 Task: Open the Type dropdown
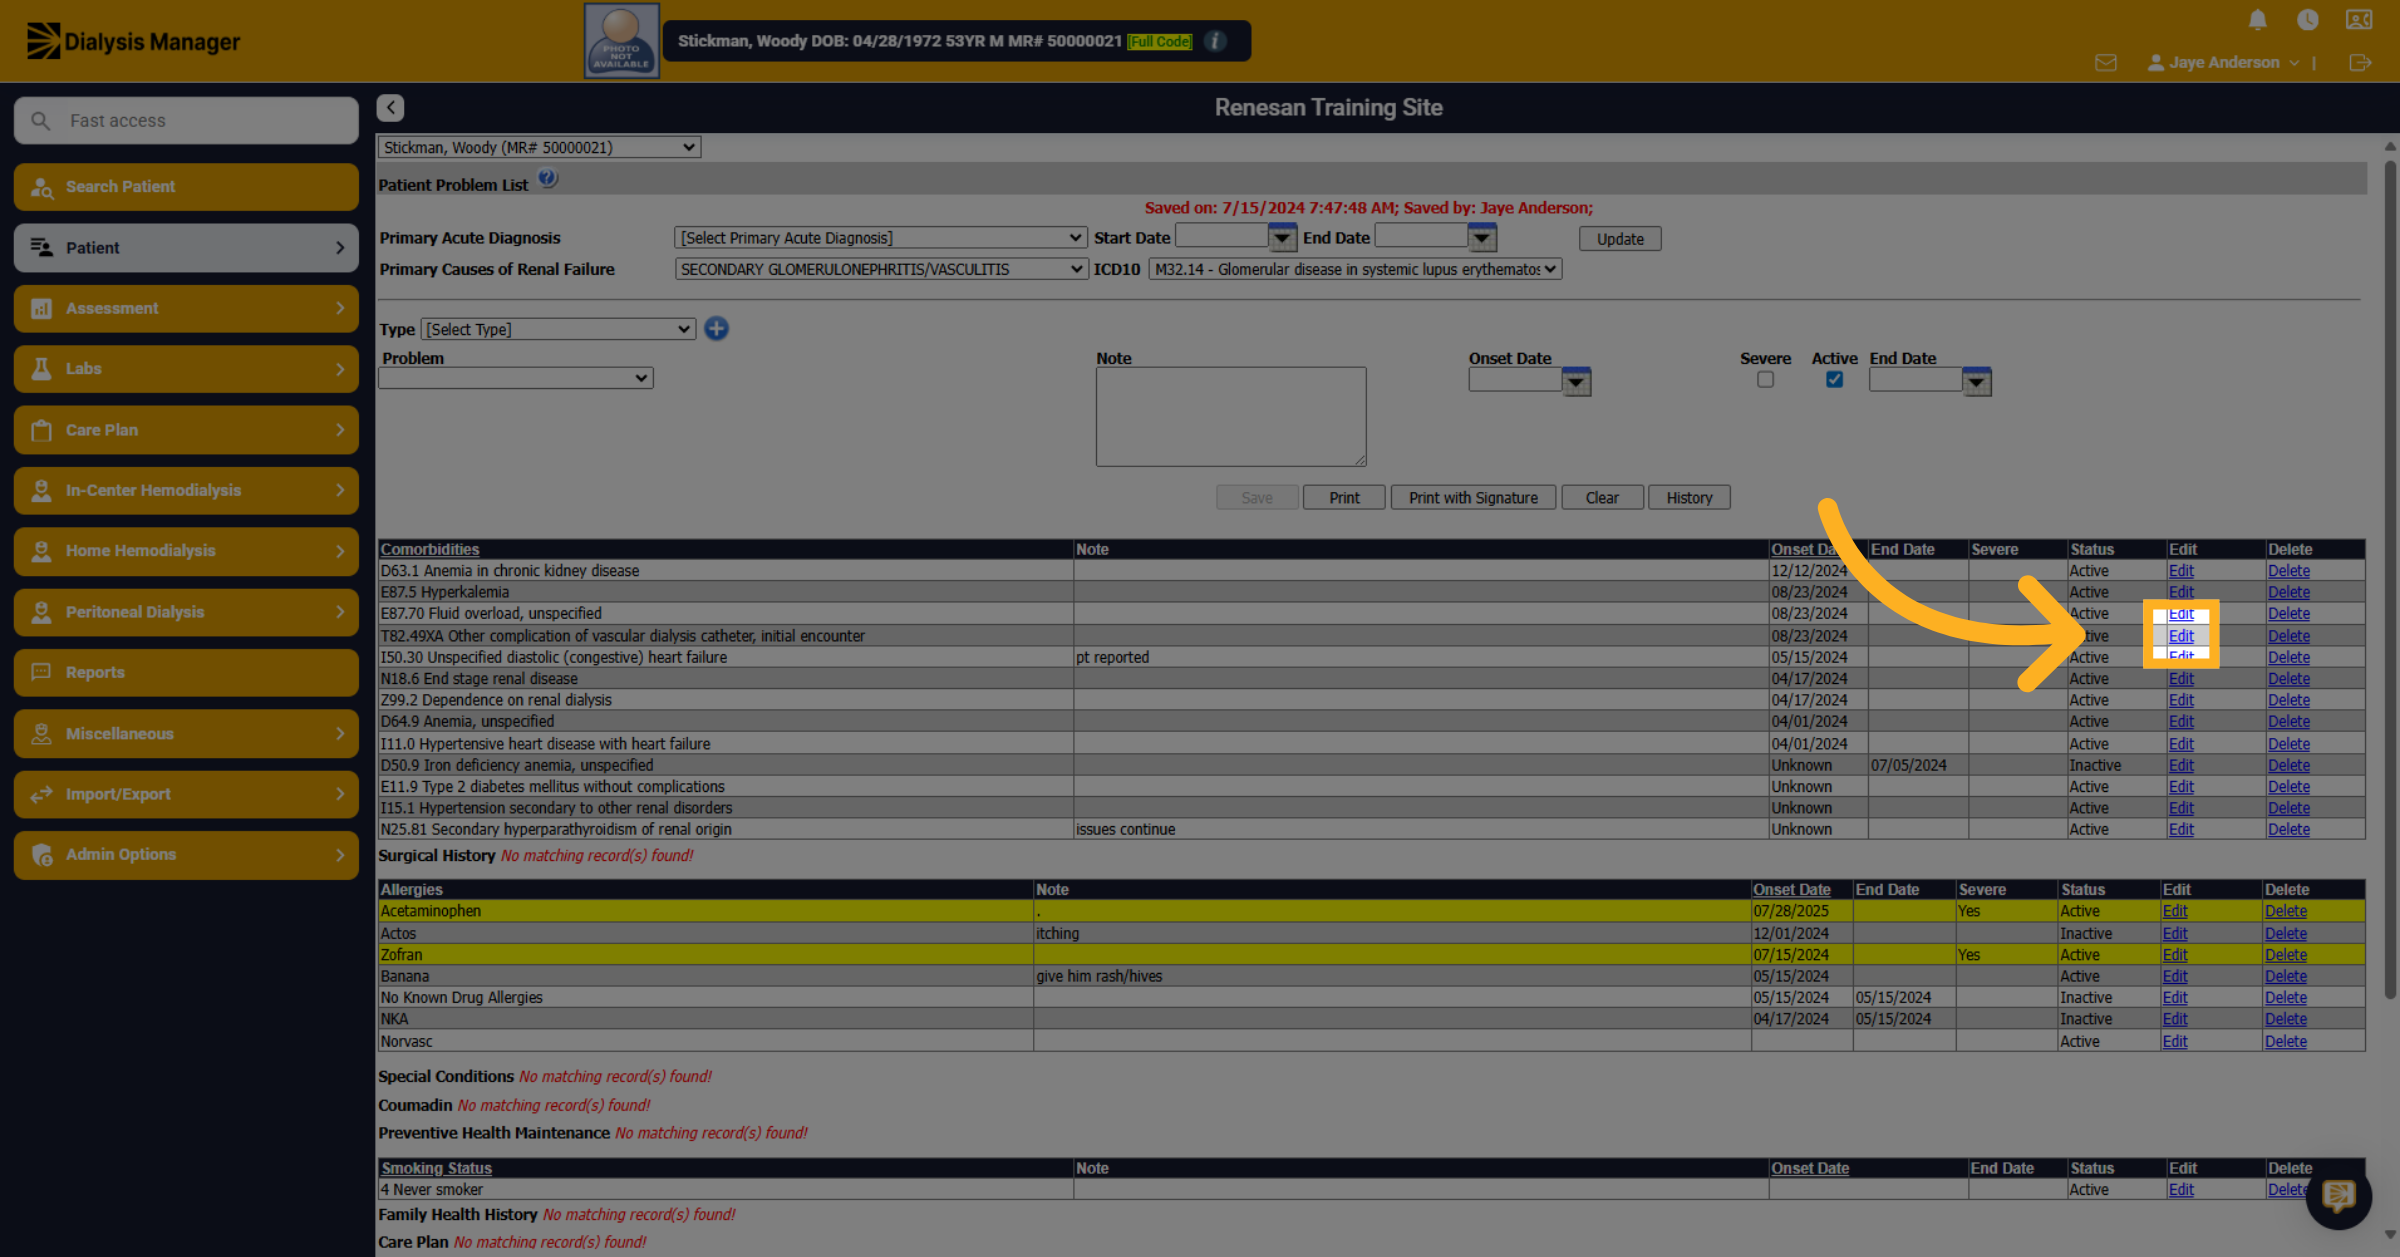coord(558,329)
